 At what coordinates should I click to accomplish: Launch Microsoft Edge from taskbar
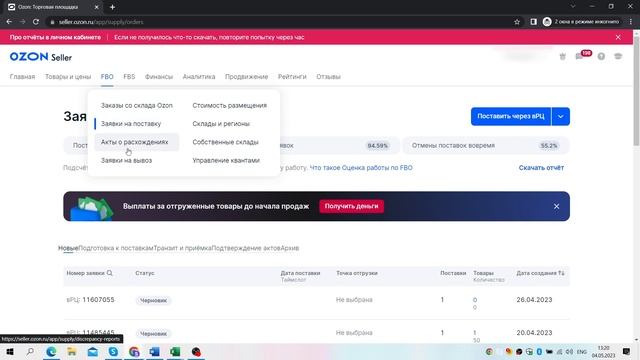click(51, 351)
